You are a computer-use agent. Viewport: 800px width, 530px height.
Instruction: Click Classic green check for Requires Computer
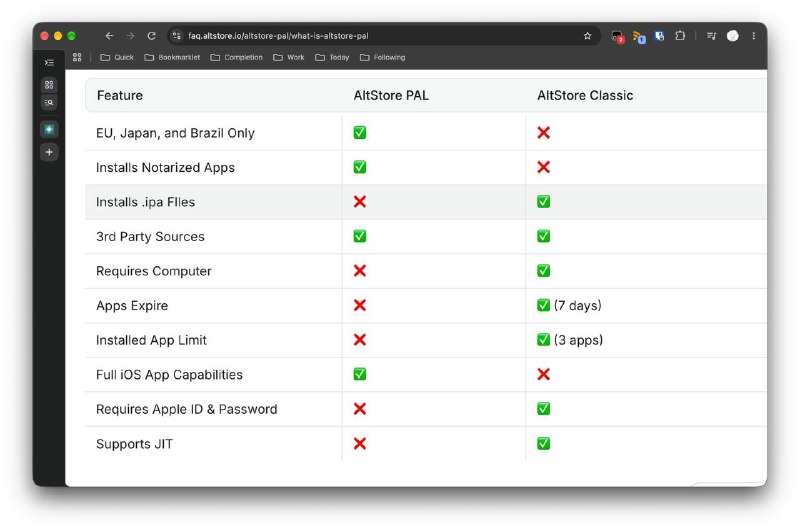pyautogui.click(x=543, y=270)
